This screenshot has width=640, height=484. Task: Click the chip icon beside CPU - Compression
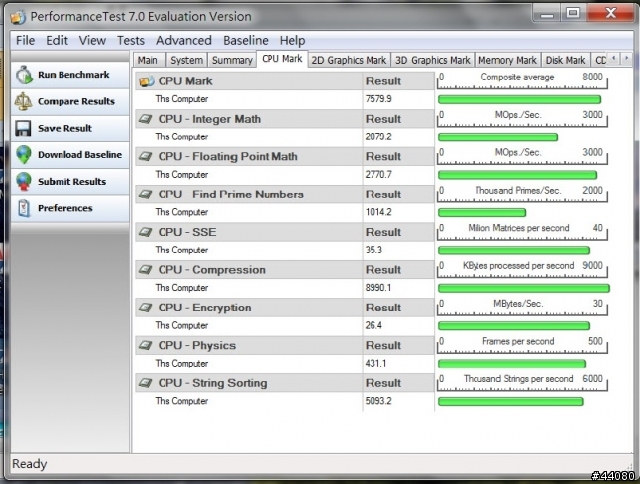[x=146, y=270]
